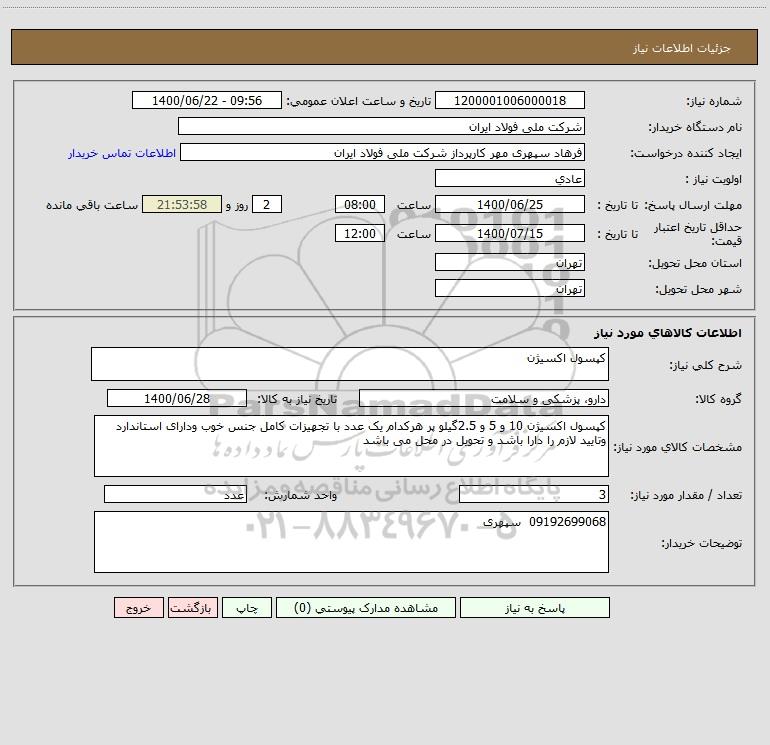
Task: Click the استان محل تحویل label
Action: pyautogui.click(x=695, y=264)
